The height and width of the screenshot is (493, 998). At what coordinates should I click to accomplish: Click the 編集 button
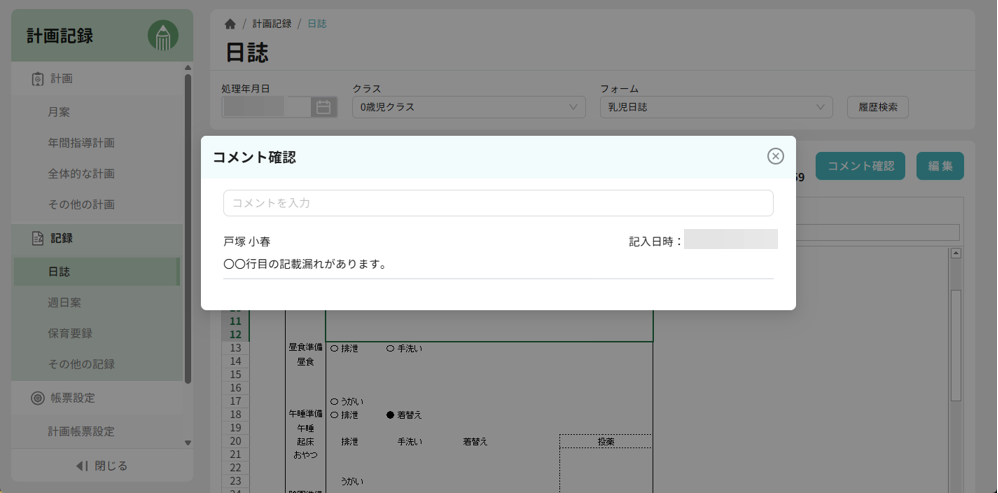point(939,166)
